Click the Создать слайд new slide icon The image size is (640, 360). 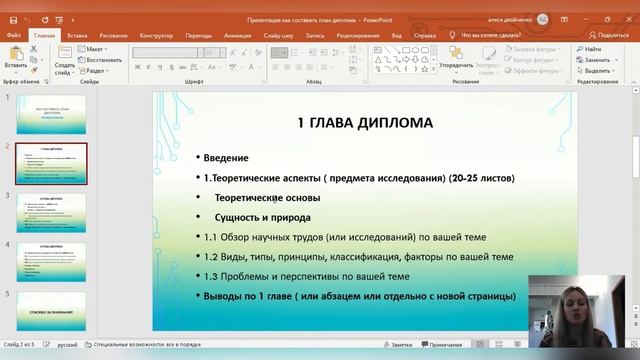[64, 53]
